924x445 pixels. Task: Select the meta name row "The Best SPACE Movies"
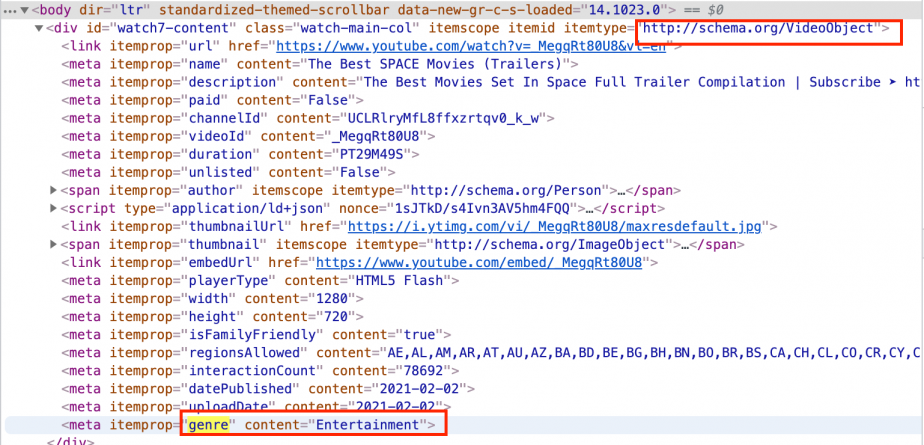coord(319,64)
